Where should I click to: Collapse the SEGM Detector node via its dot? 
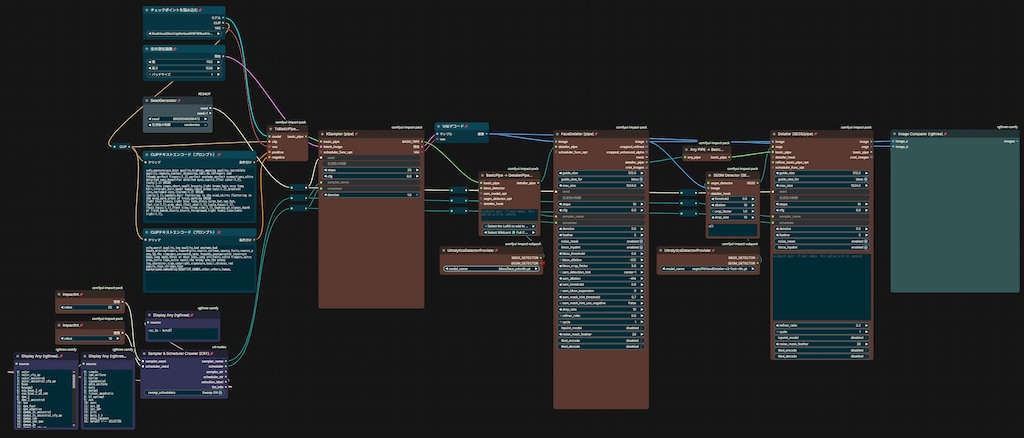[x=710, y=176]
